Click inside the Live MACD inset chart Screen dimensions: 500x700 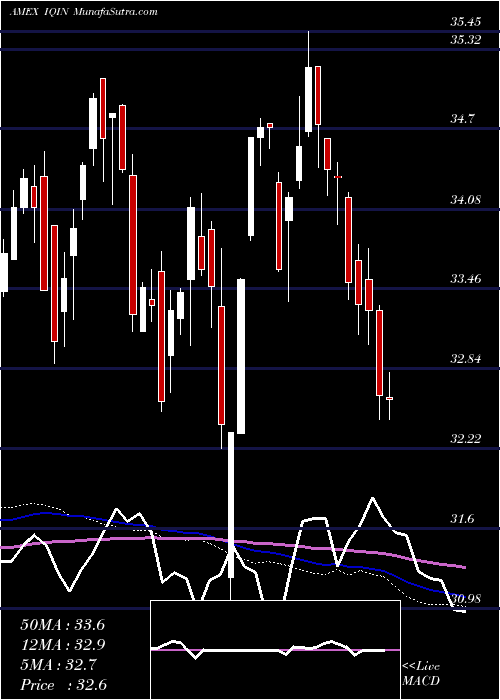point(275,650)
